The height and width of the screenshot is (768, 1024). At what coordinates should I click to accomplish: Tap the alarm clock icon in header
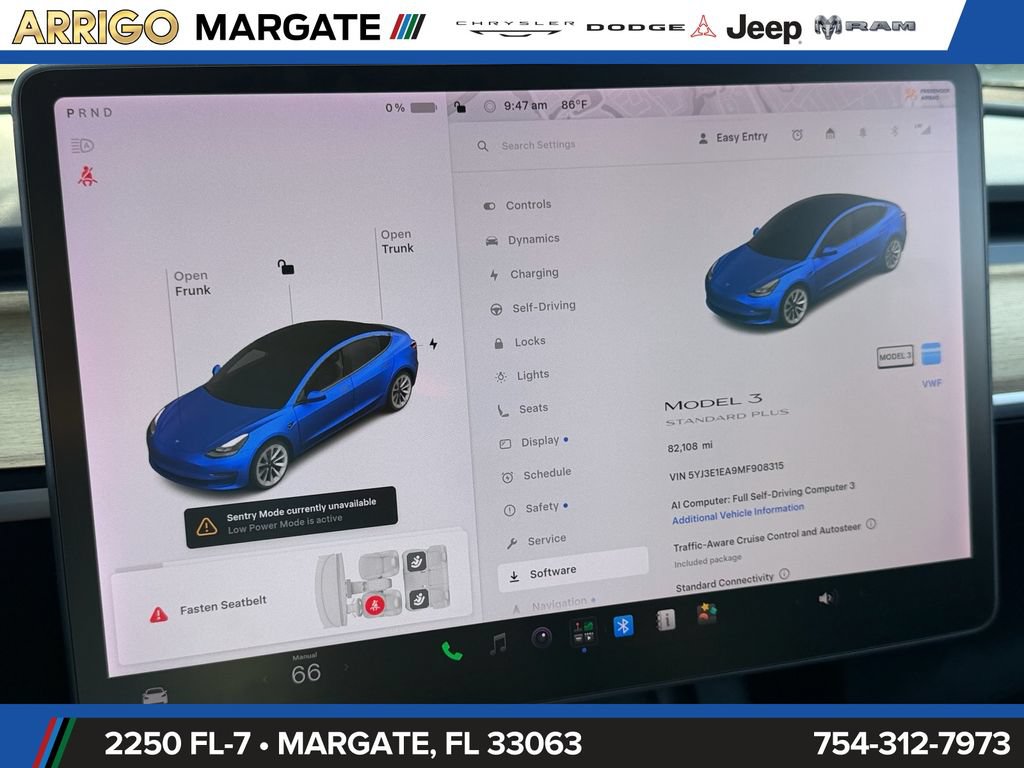(797, 135)
